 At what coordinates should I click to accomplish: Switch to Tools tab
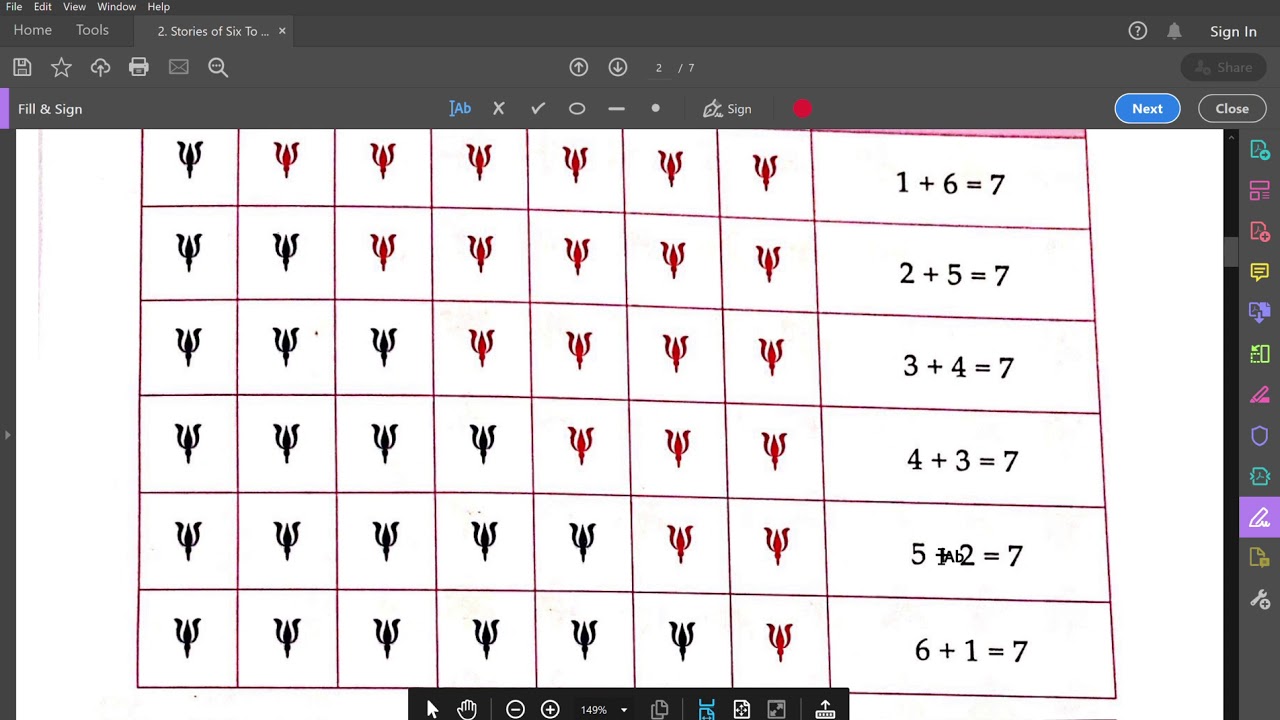click(92, 30)
